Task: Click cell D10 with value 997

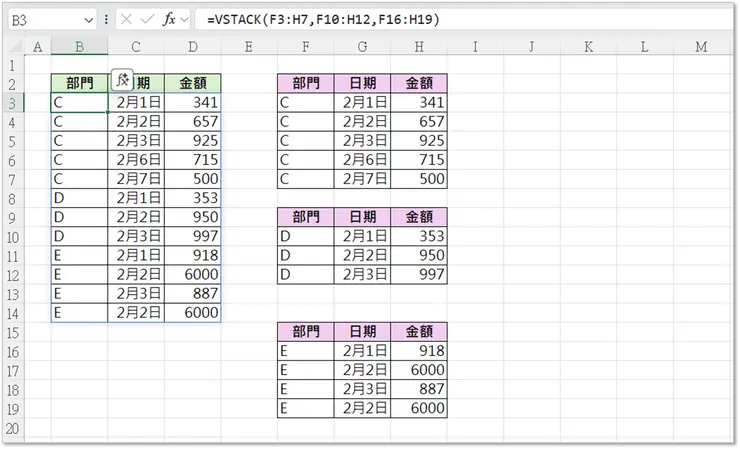Action: (x=193, y=236)
